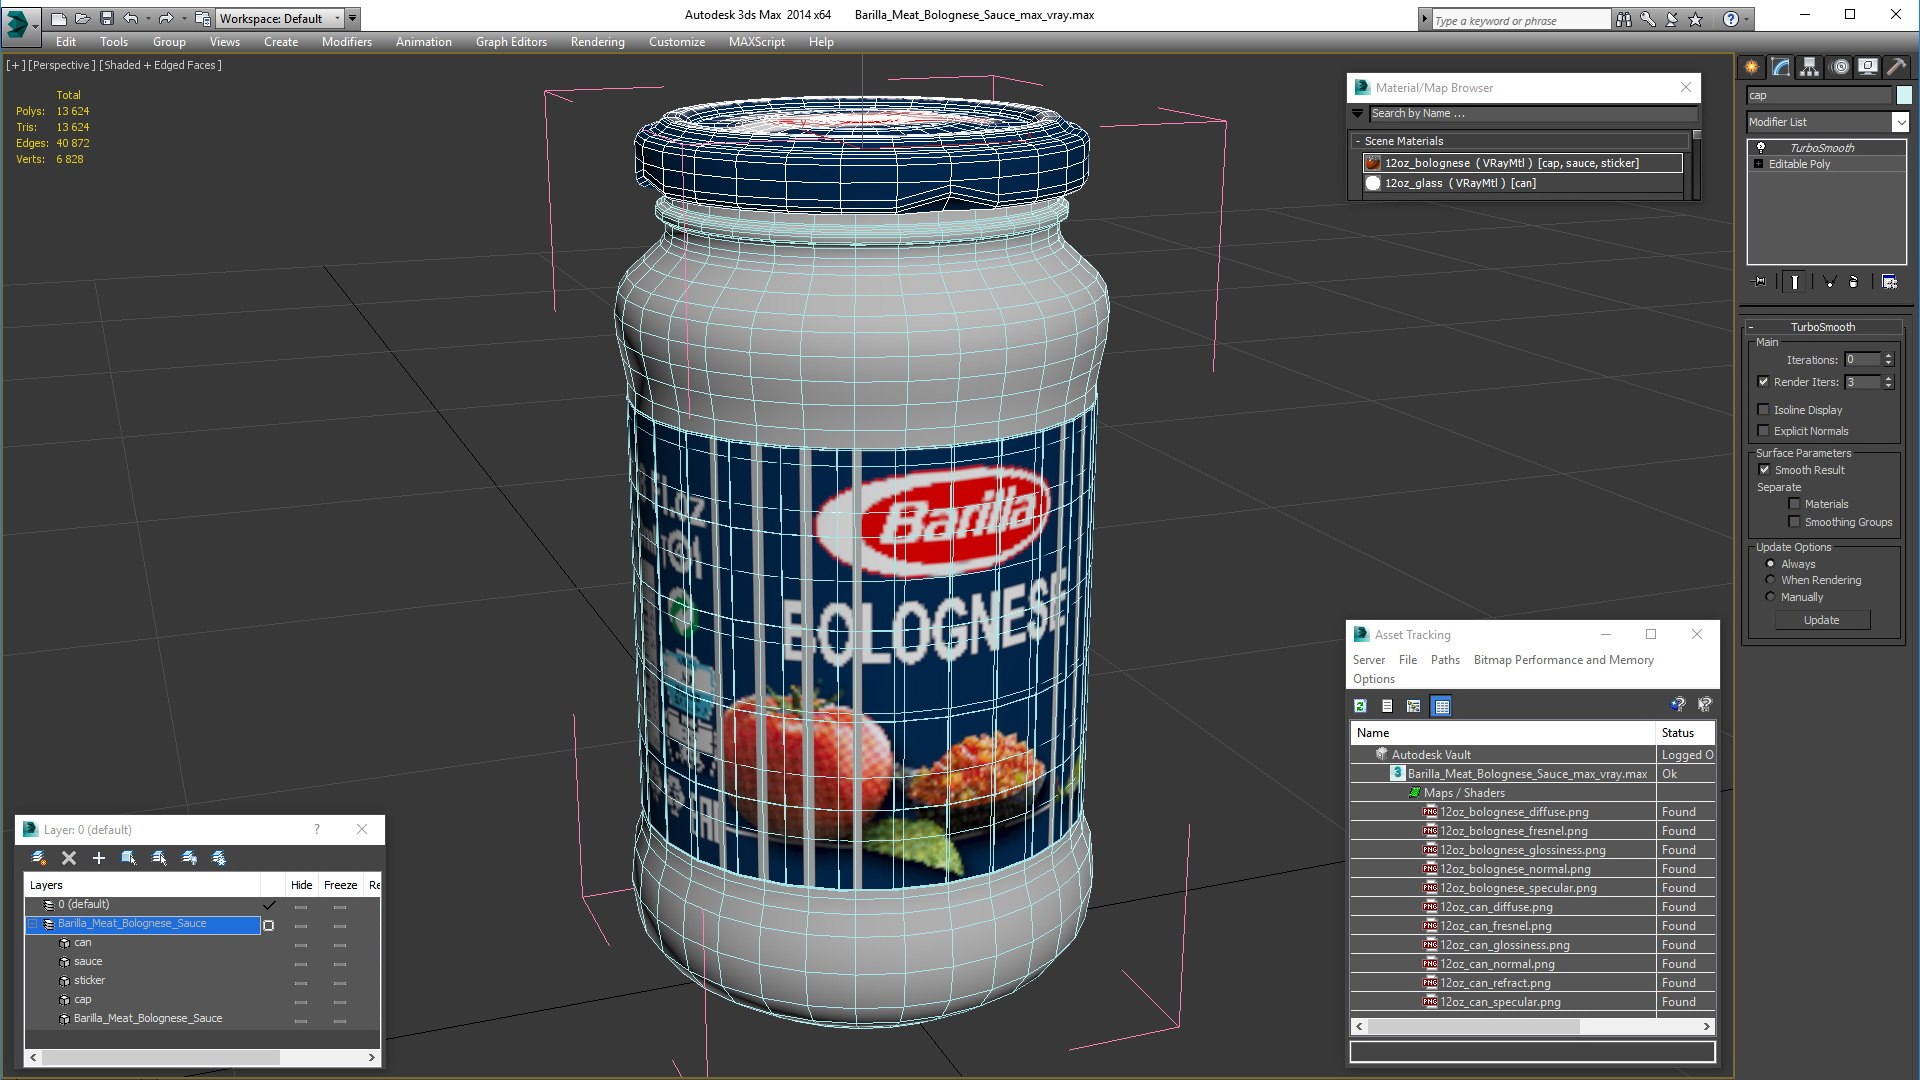
Task: Toggle Show End Result icon
Action: coord(1795,282)
